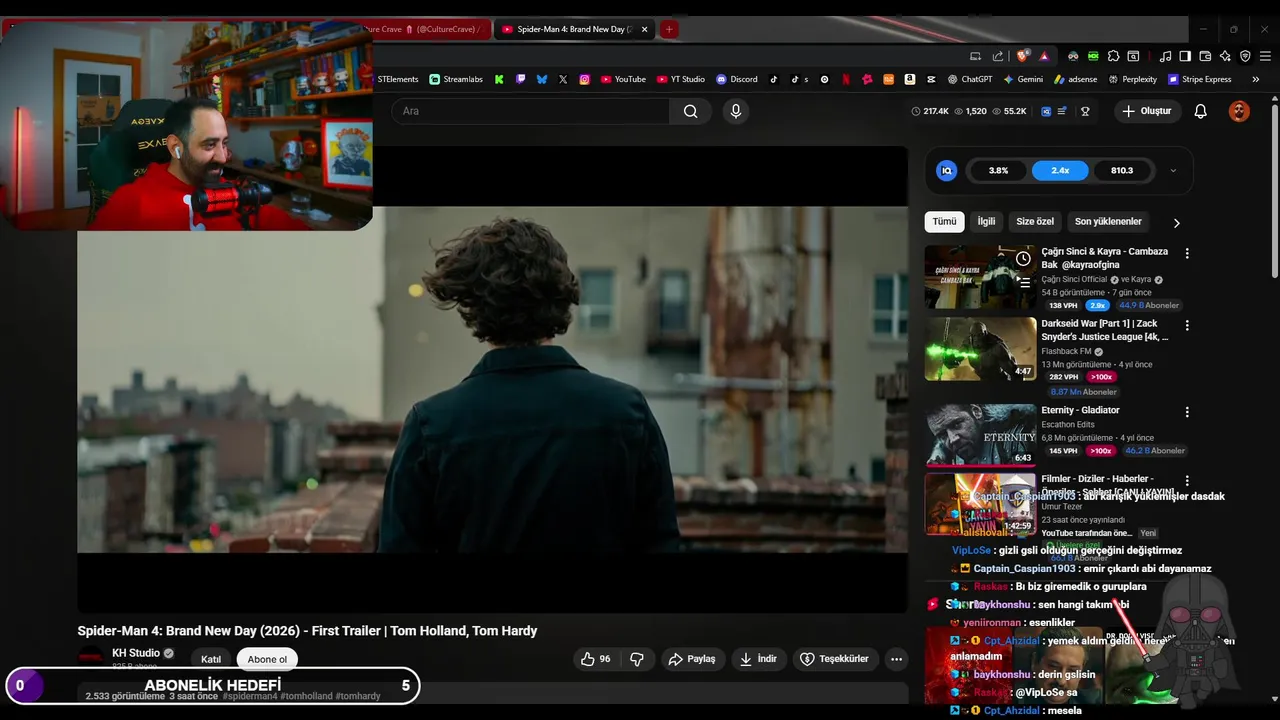
Task: Click the #spiderman4 hashtag link
Action: (250, 696)
